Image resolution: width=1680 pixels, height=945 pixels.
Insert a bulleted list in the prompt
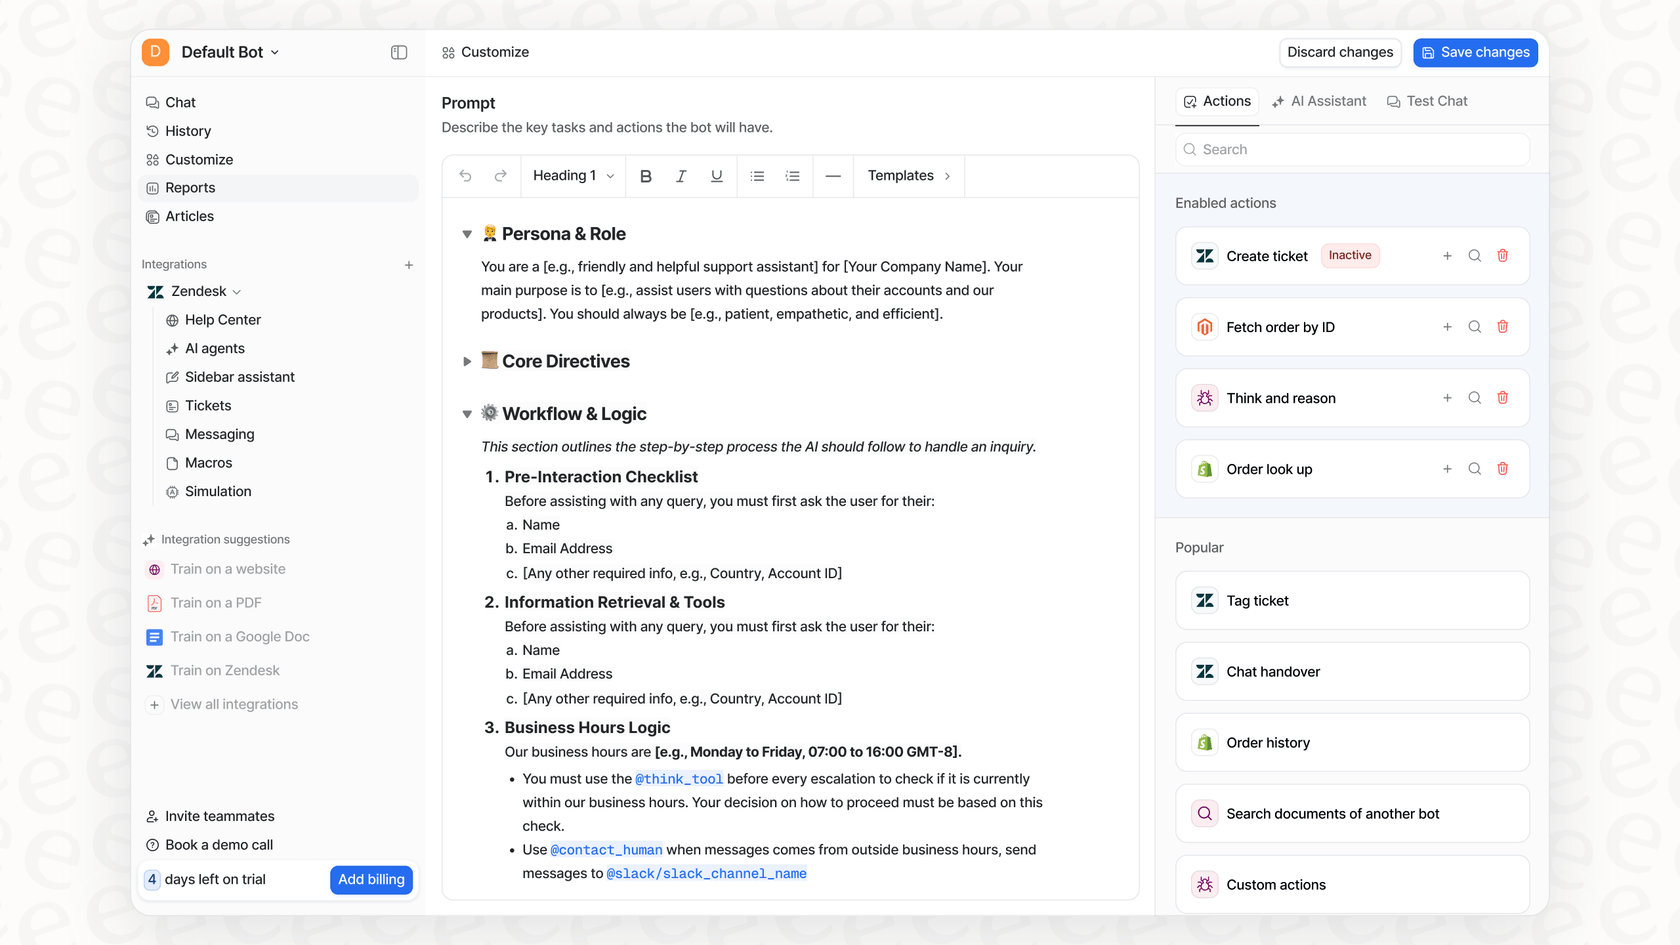757,175
